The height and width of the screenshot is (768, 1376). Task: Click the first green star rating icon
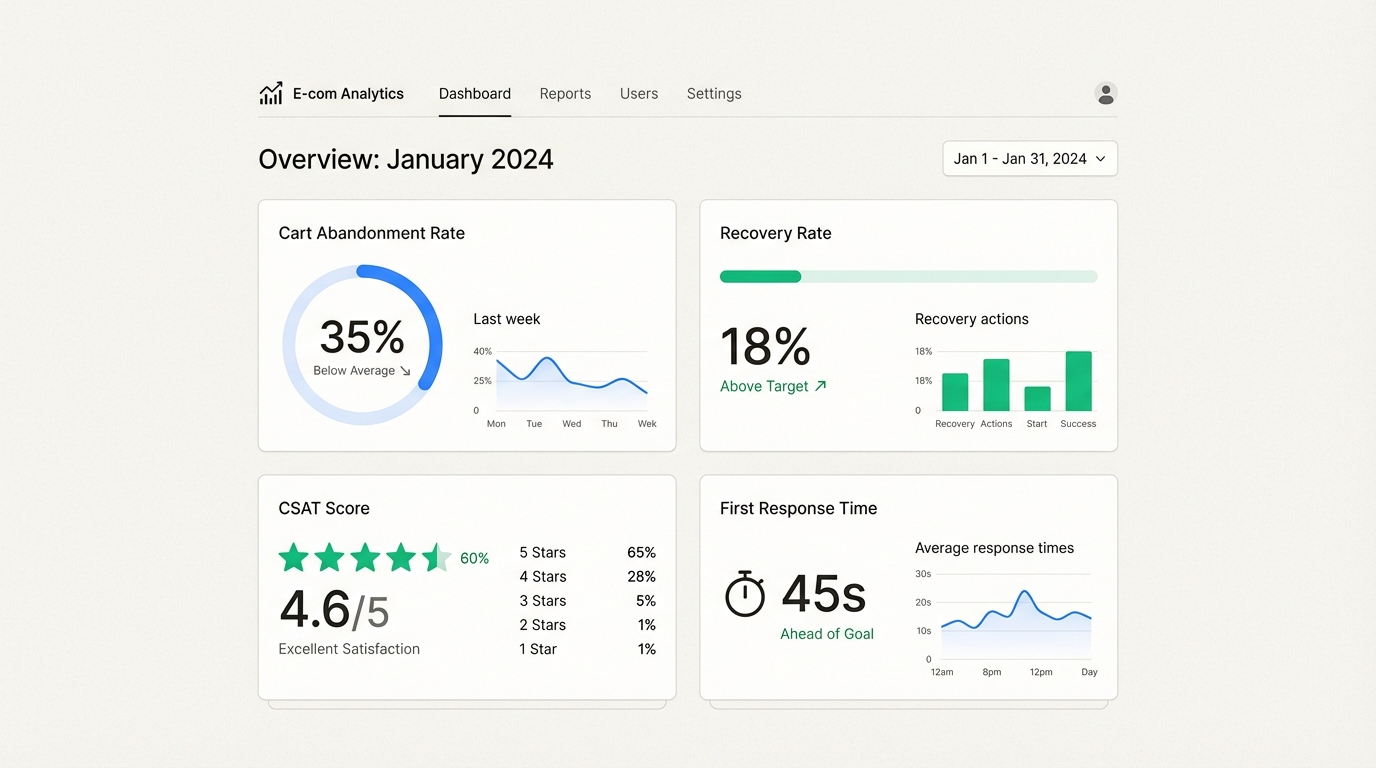point(293,557)
